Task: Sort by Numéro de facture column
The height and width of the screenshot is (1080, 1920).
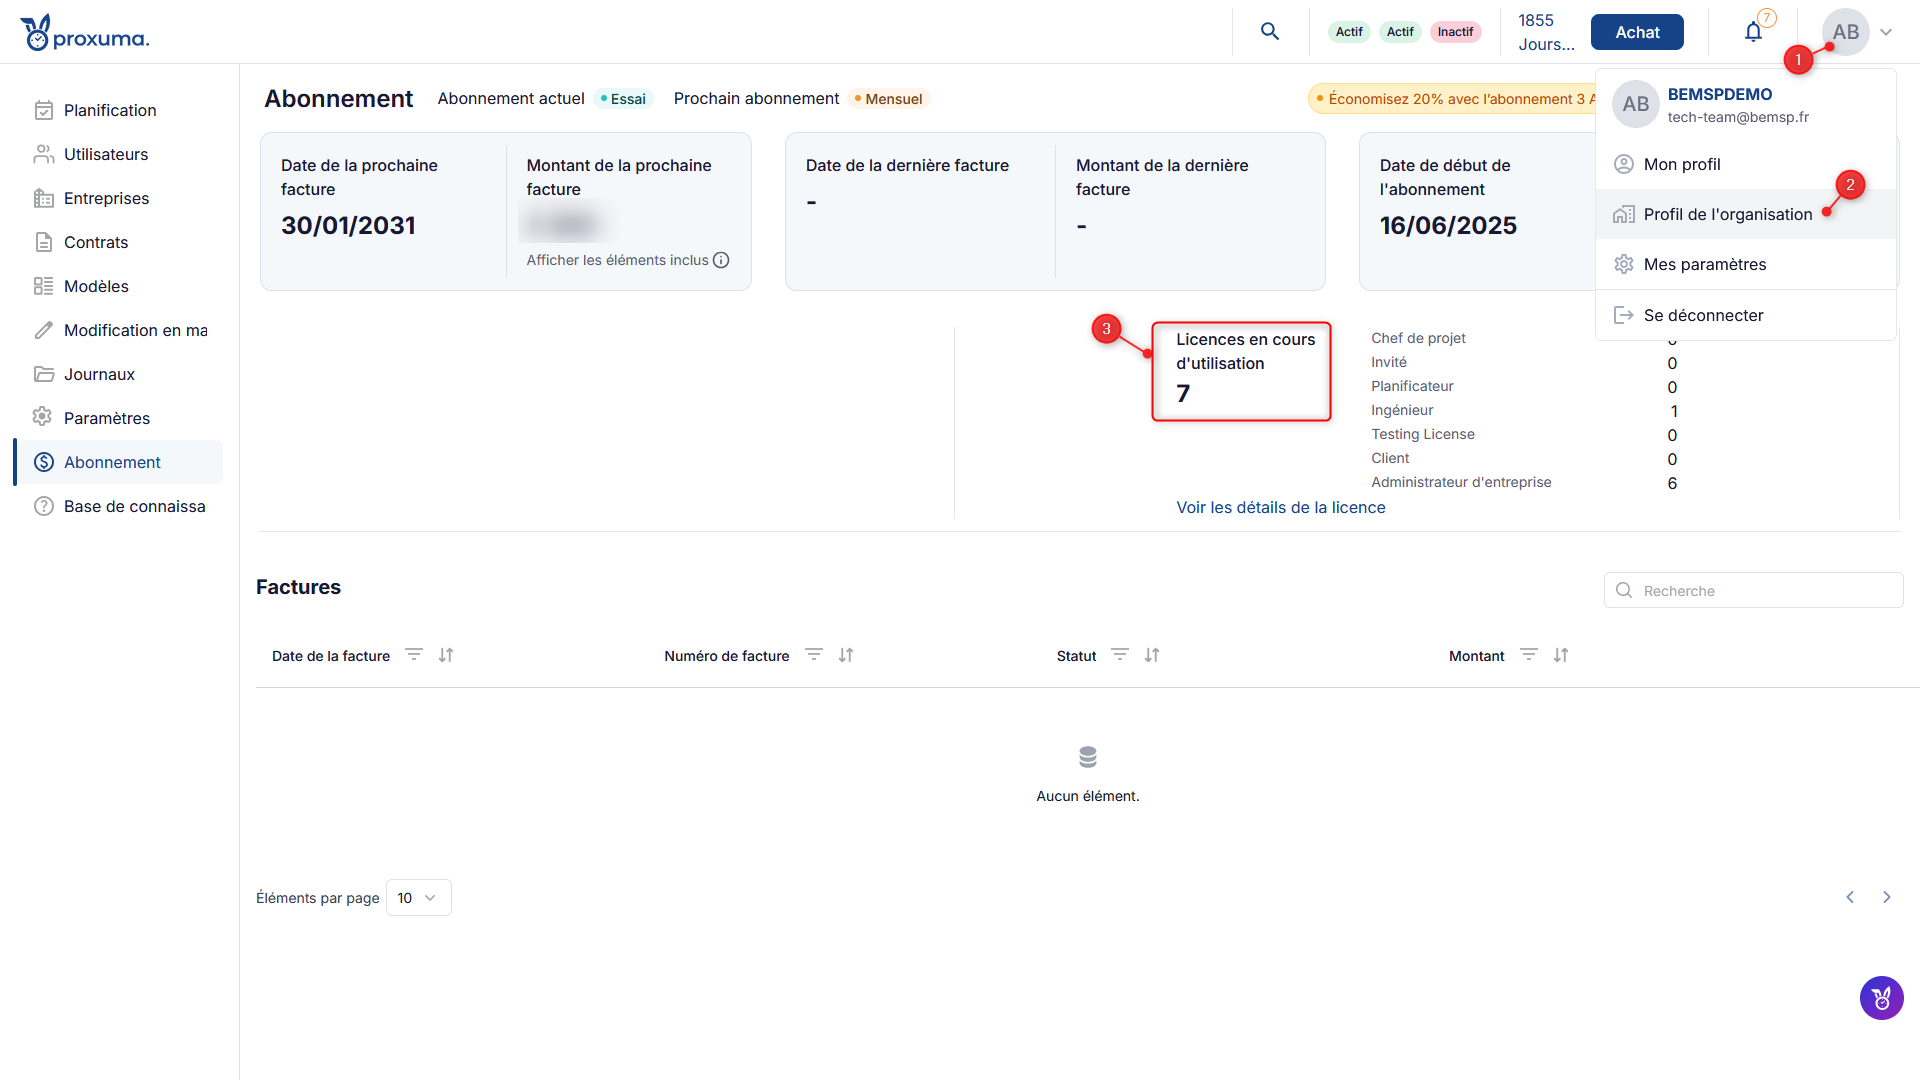Action: pyautogui.click(x=846, y=655)
